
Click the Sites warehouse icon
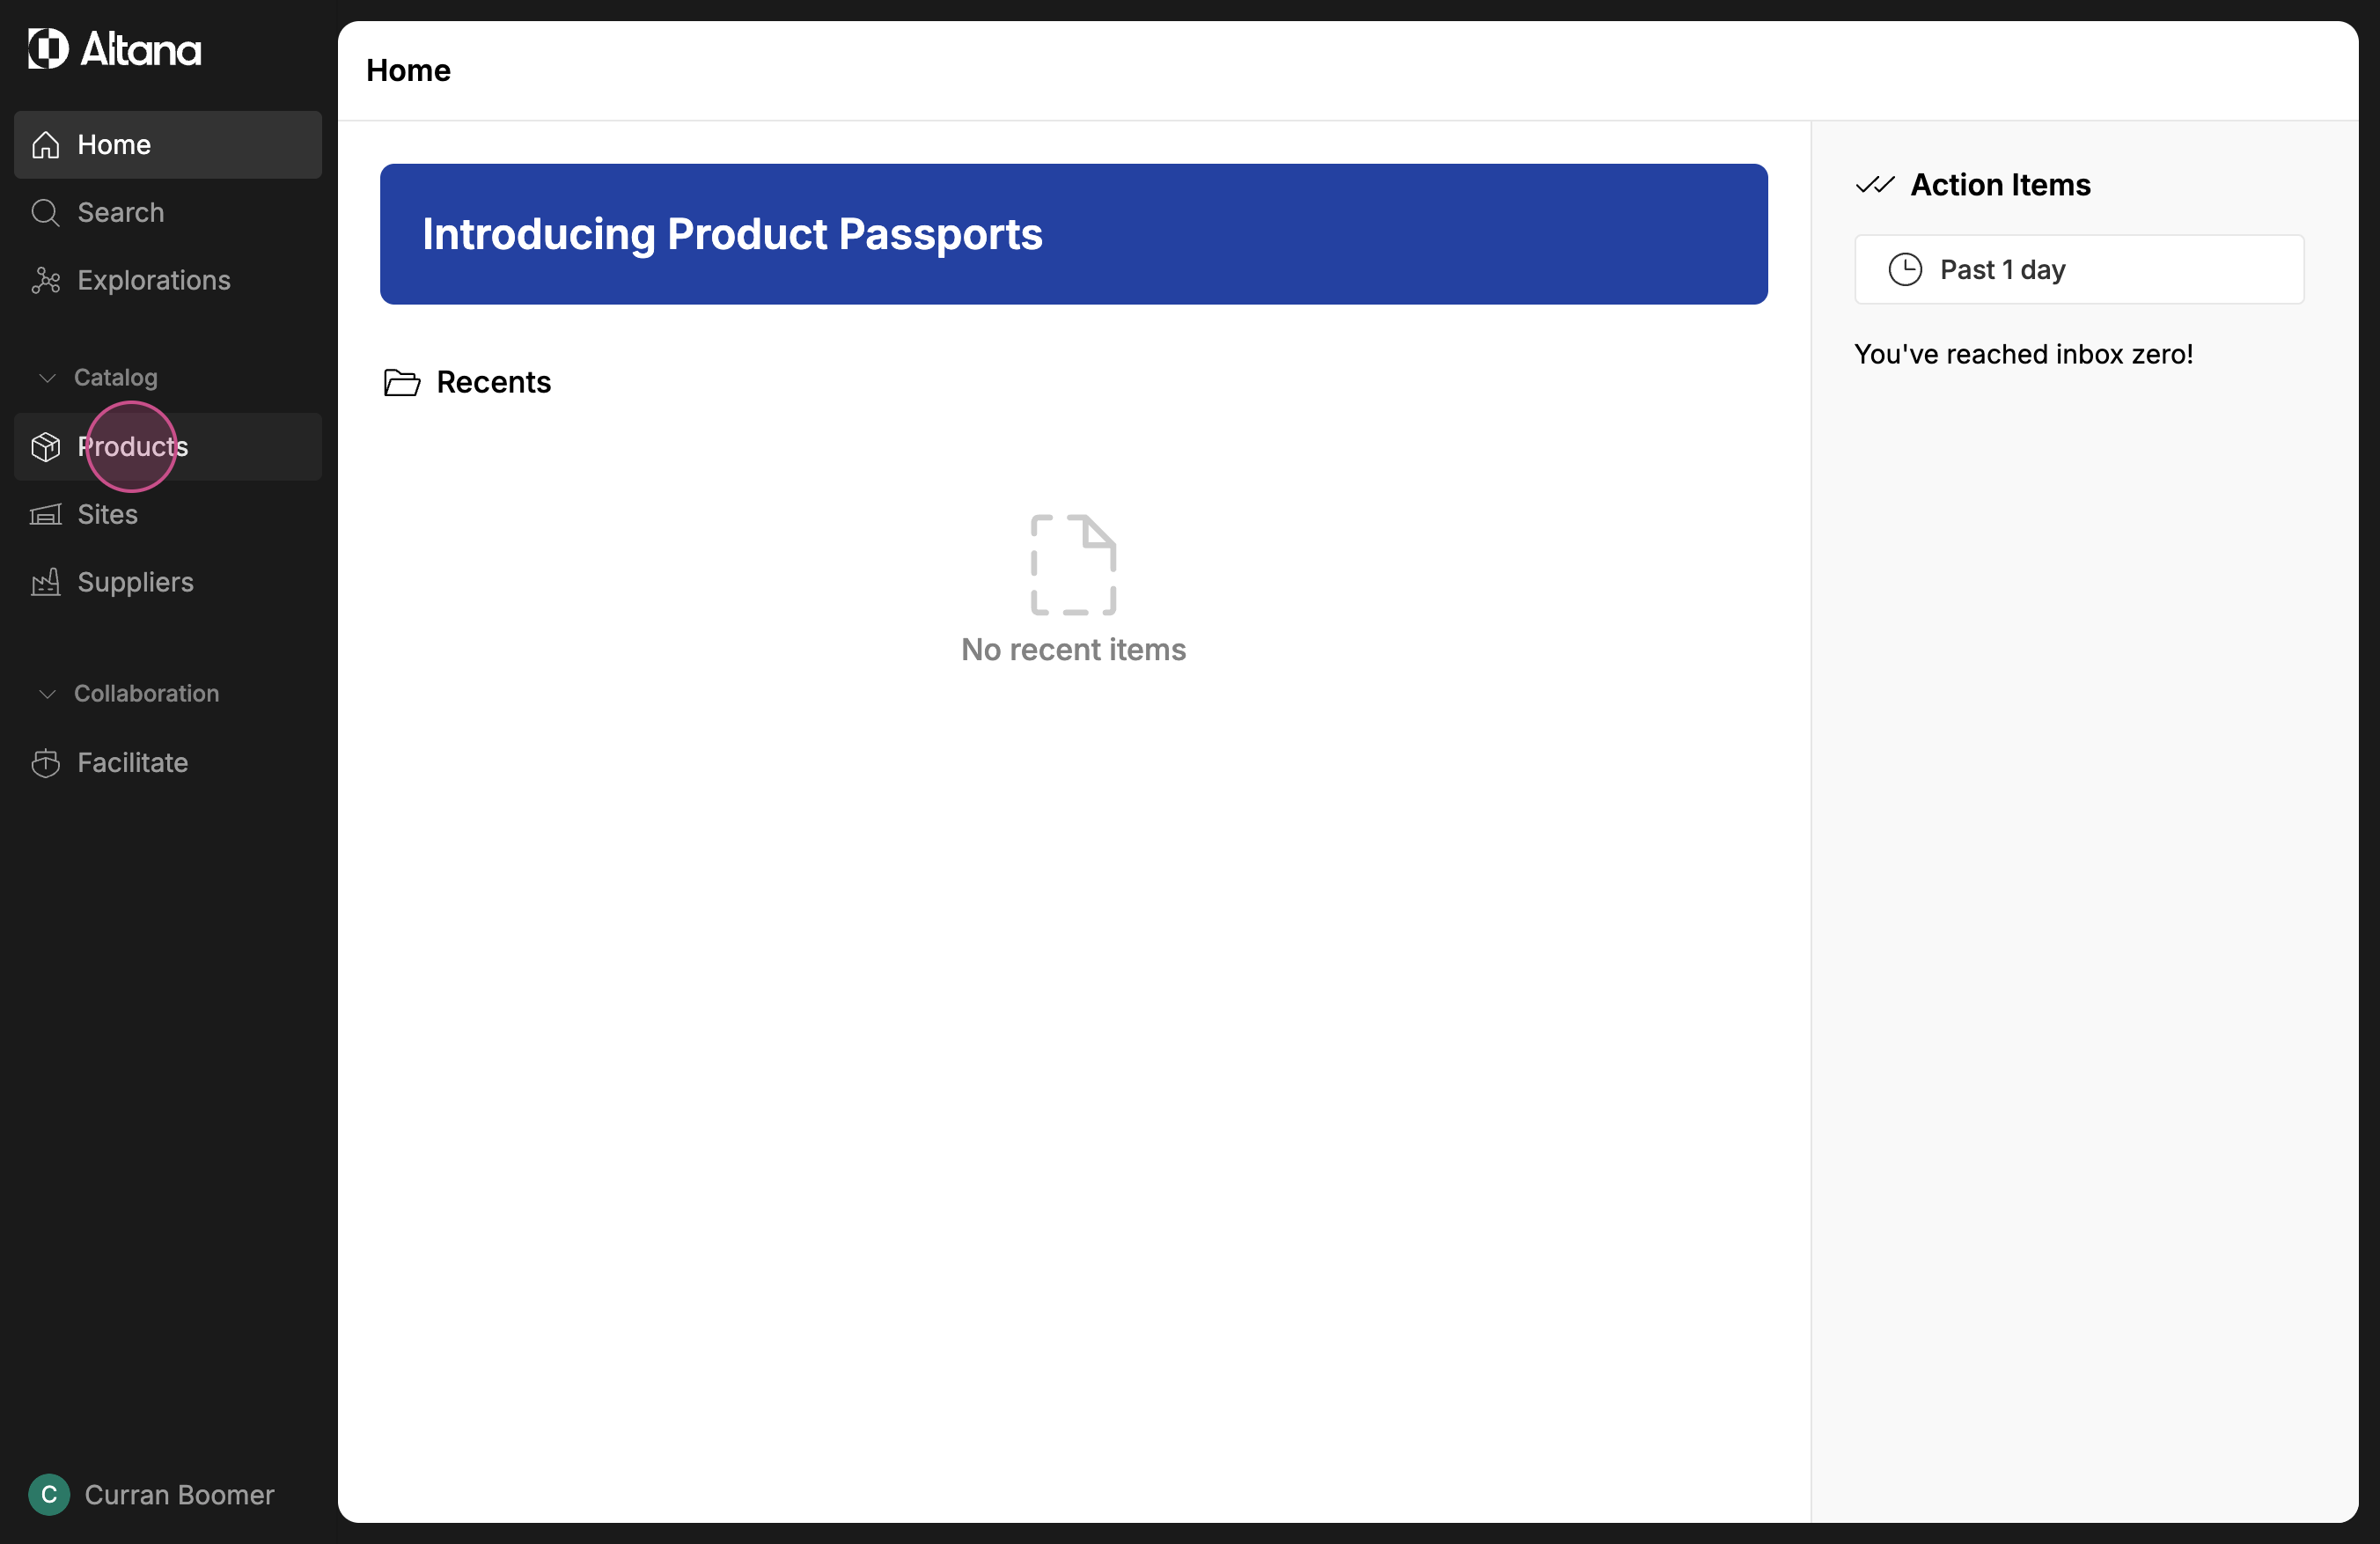tap(46, 515)
